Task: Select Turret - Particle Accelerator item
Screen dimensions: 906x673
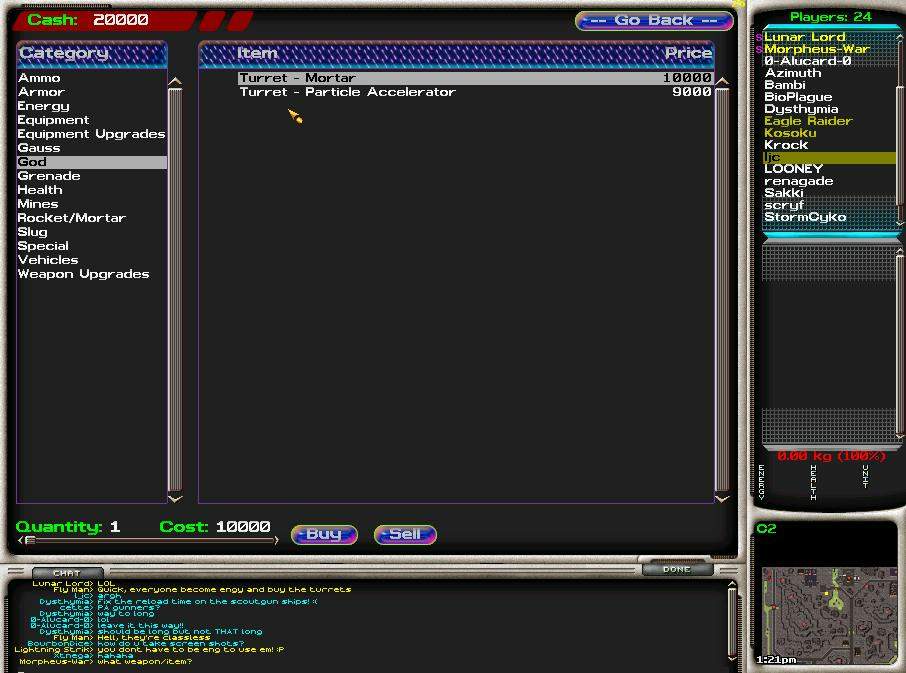Action: tap(347, 92)
